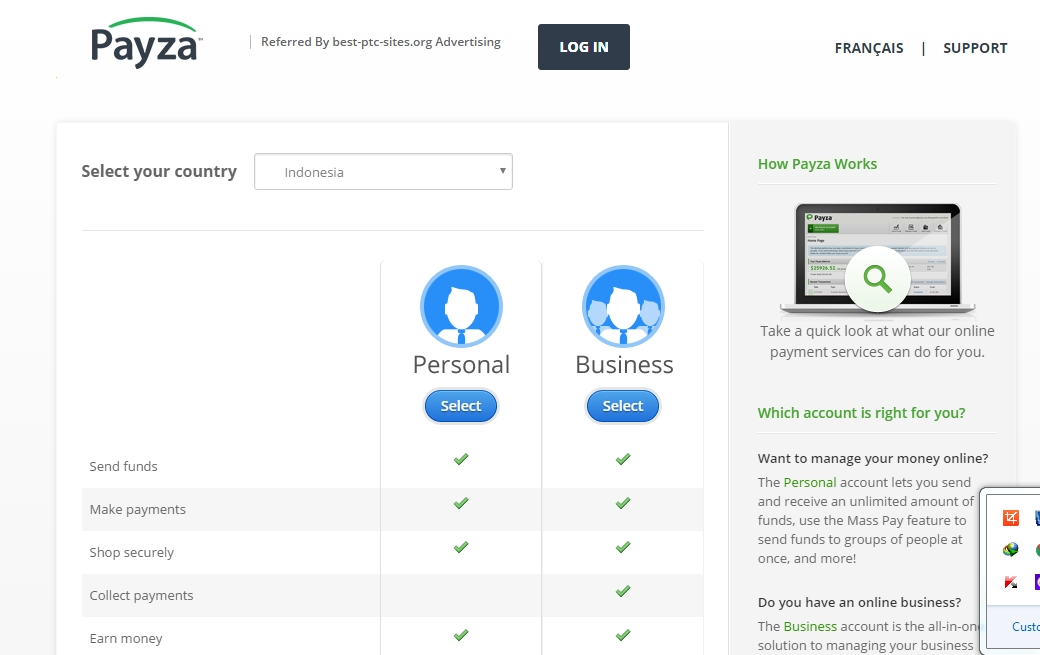Click the Internet Download Manager tray icon

tap(1011, 550)
